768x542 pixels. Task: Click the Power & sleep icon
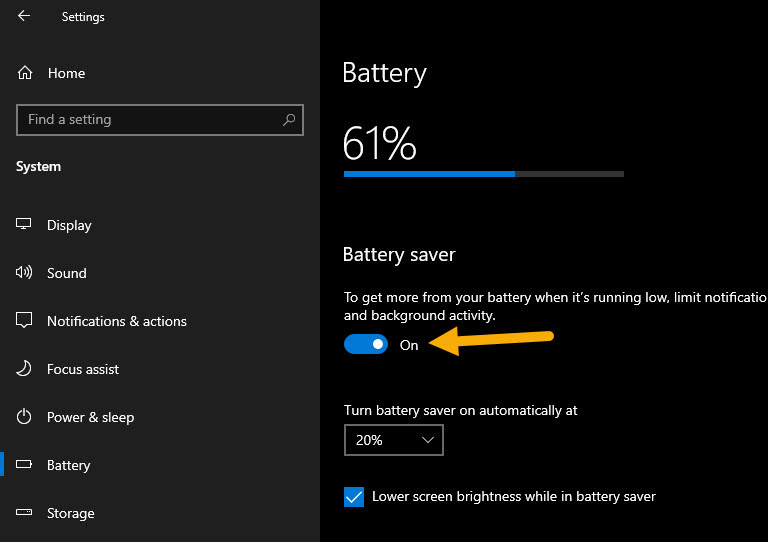pyautogui.click(x=24, y=417)
